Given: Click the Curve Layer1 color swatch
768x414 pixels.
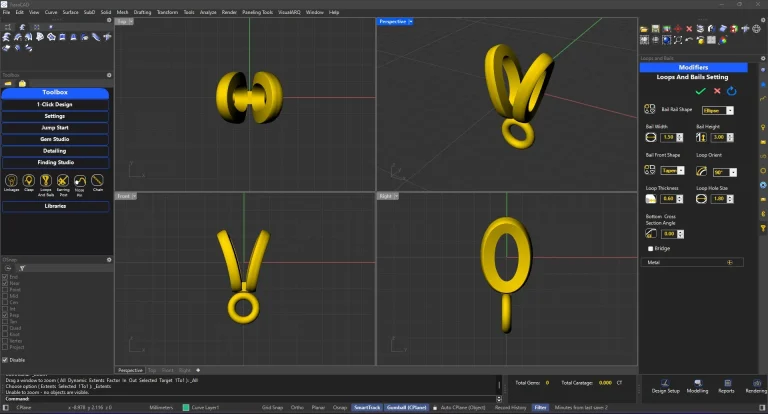Looking at the screenshot, I should 186,408.
